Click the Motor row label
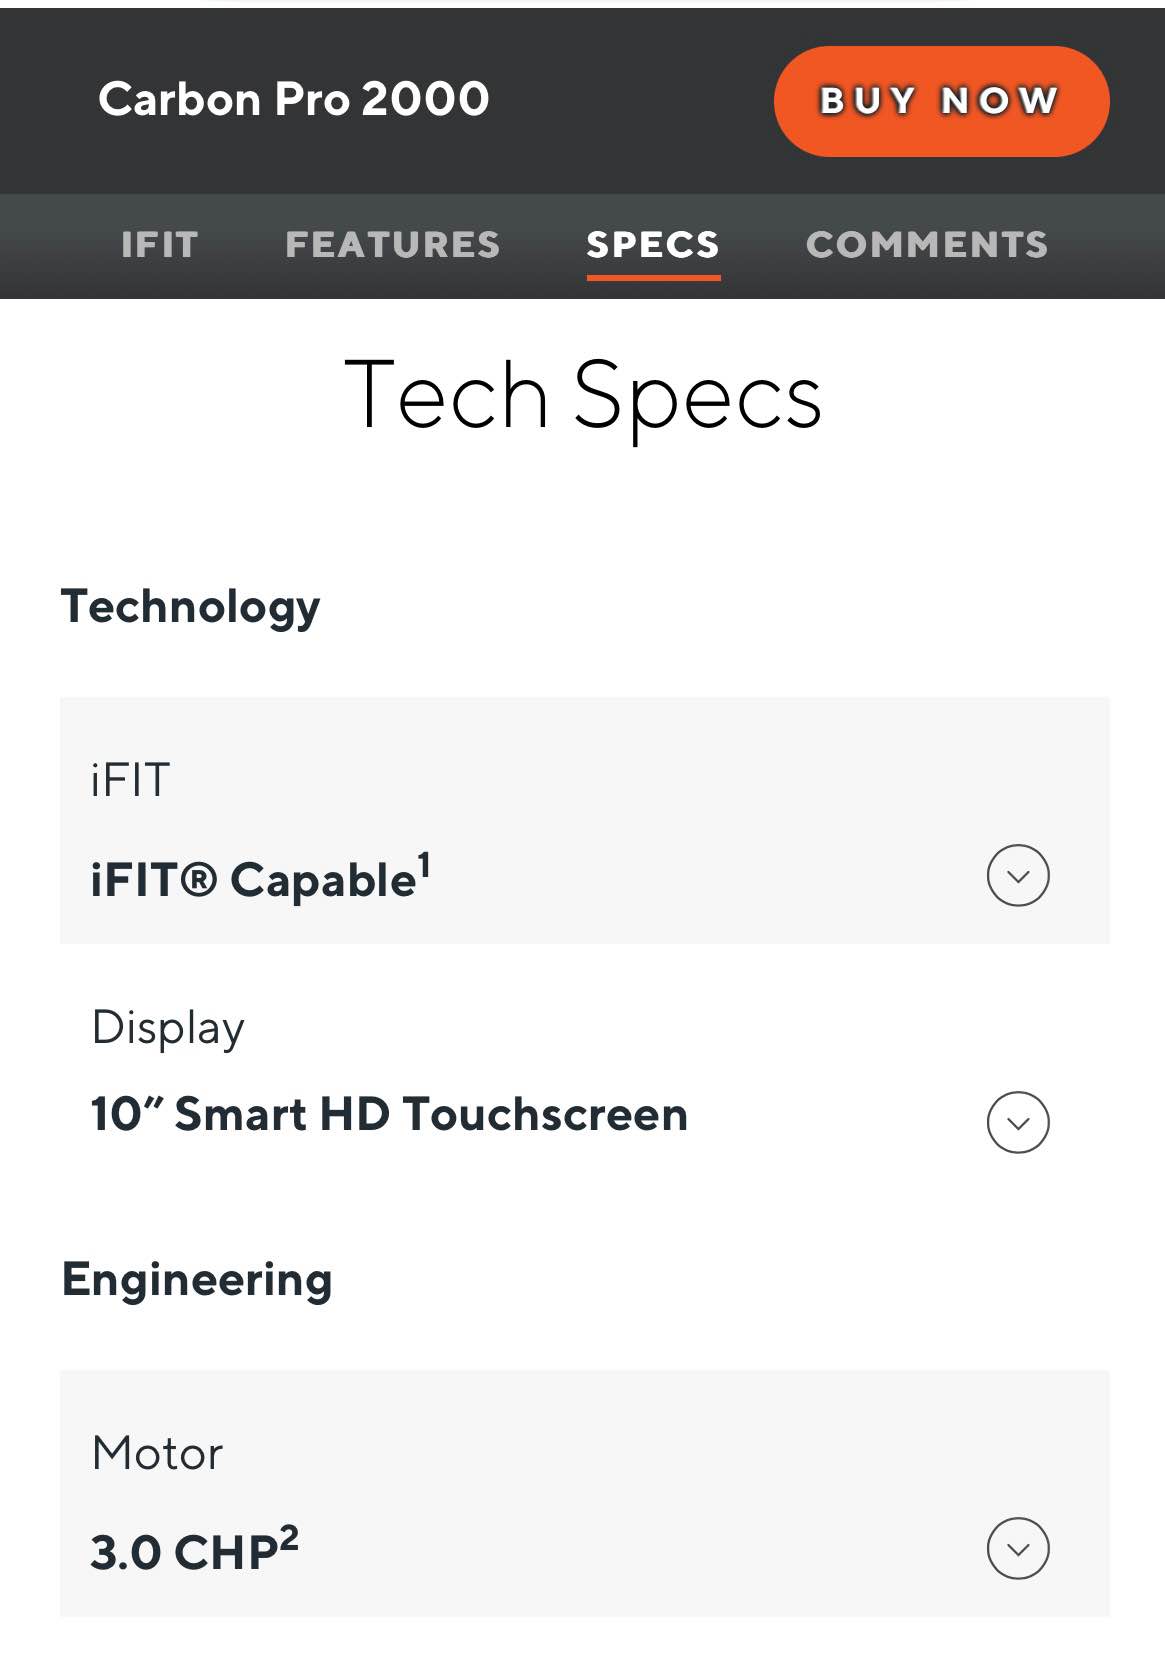Viewport: 1165px width, 1655px height. click(157, 1453)
